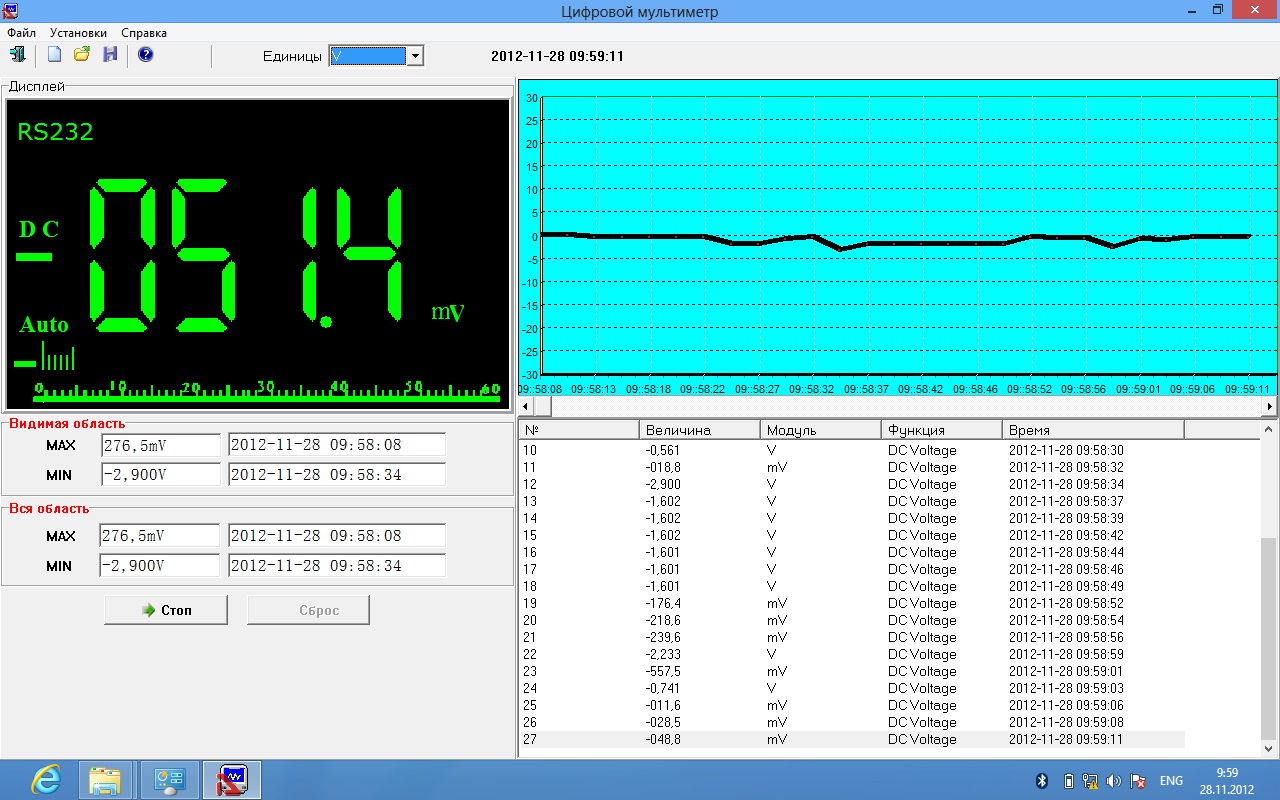Click the visible area MIN time 09:58:34 field

337,475
